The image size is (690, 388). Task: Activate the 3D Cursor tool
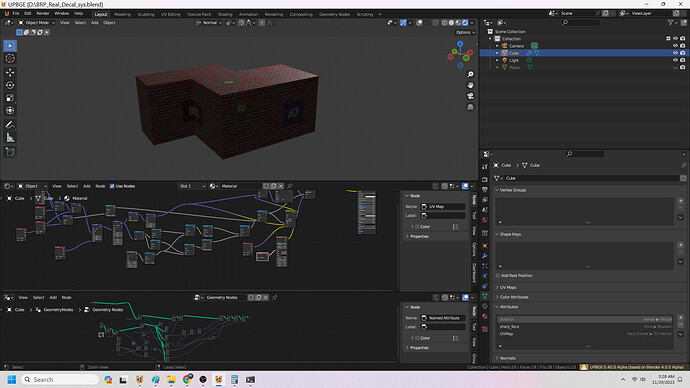10,58
